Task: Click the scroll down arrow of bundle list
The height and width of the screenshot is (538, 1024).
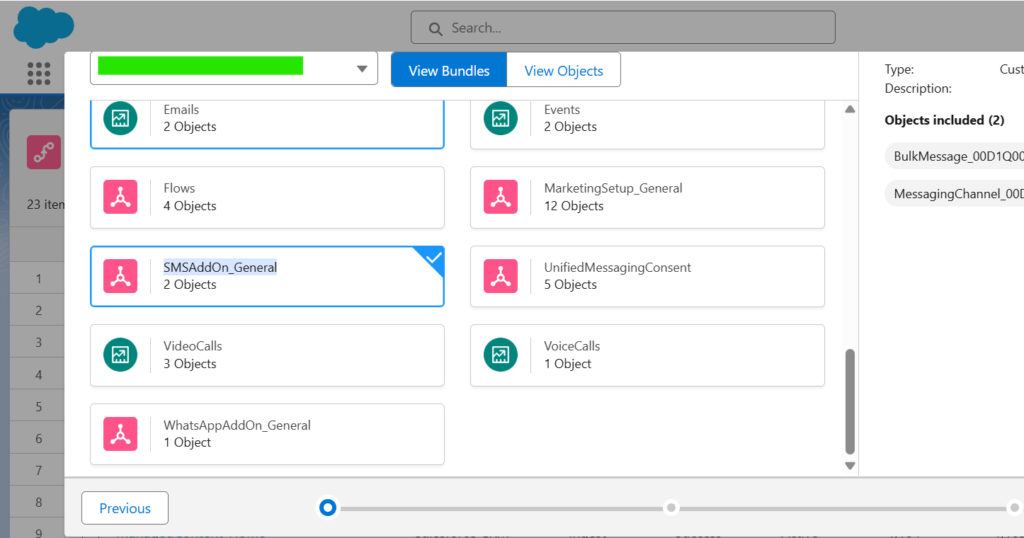Action: [x=850, y=466]
